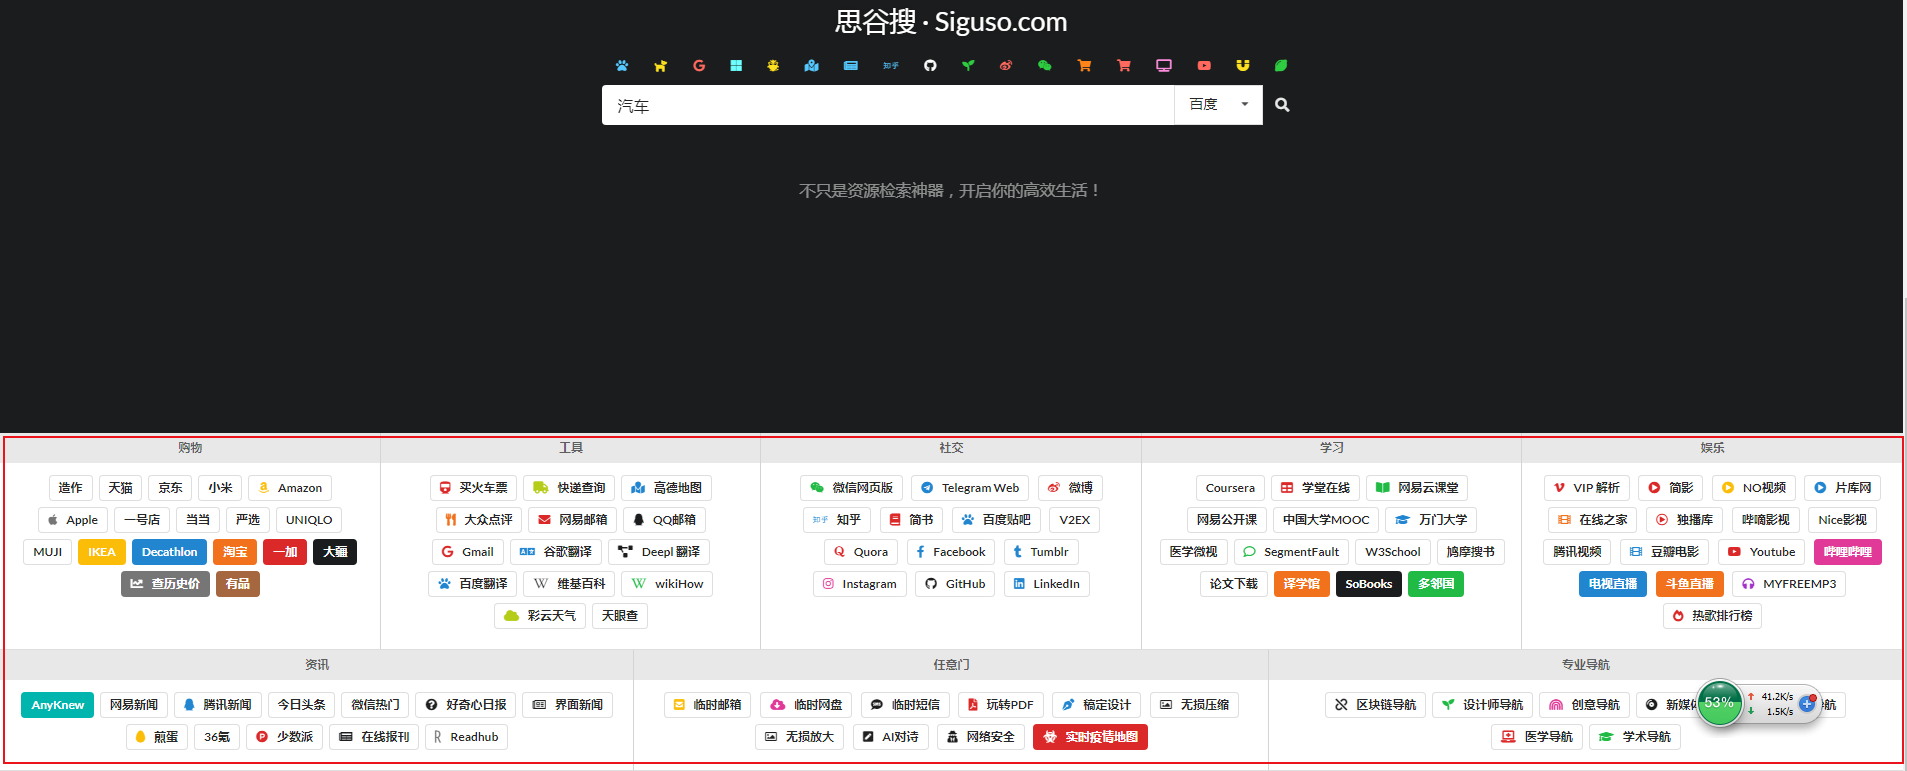Click the orange 淘宝 button
Screen dimensions: 1907x771
[x=235, y=552]
